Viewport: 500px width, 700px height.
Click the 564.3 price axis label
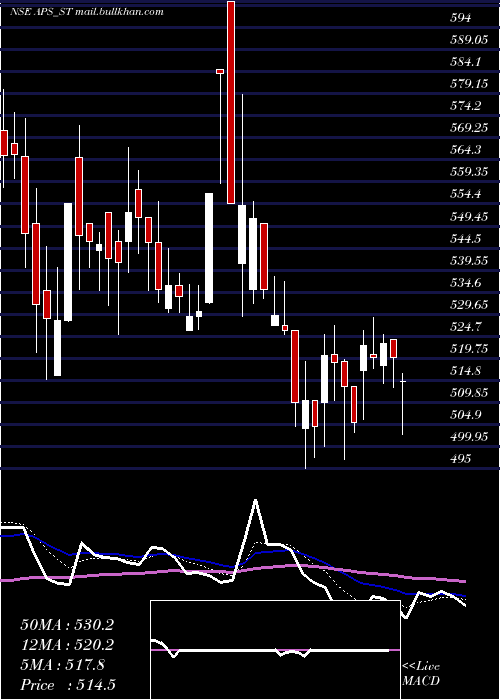[x=465, y=150]
